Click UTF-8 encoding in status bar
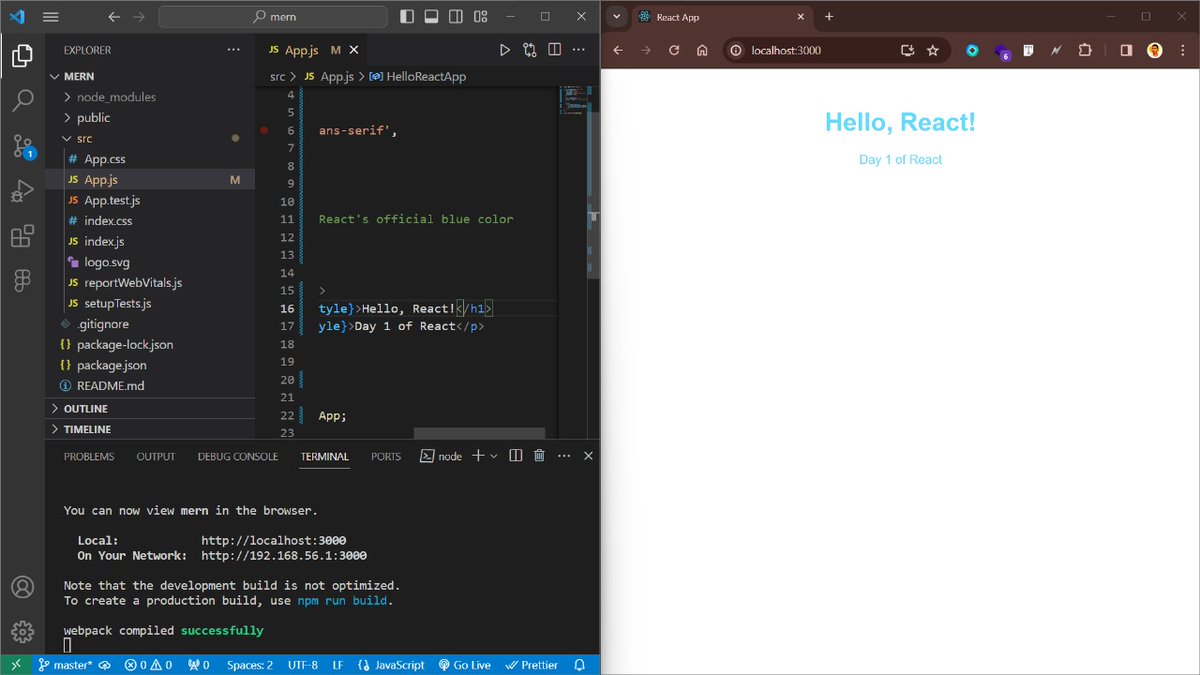Image resolution: width=1200 pixels, height=675 pixels. point(302,665)
